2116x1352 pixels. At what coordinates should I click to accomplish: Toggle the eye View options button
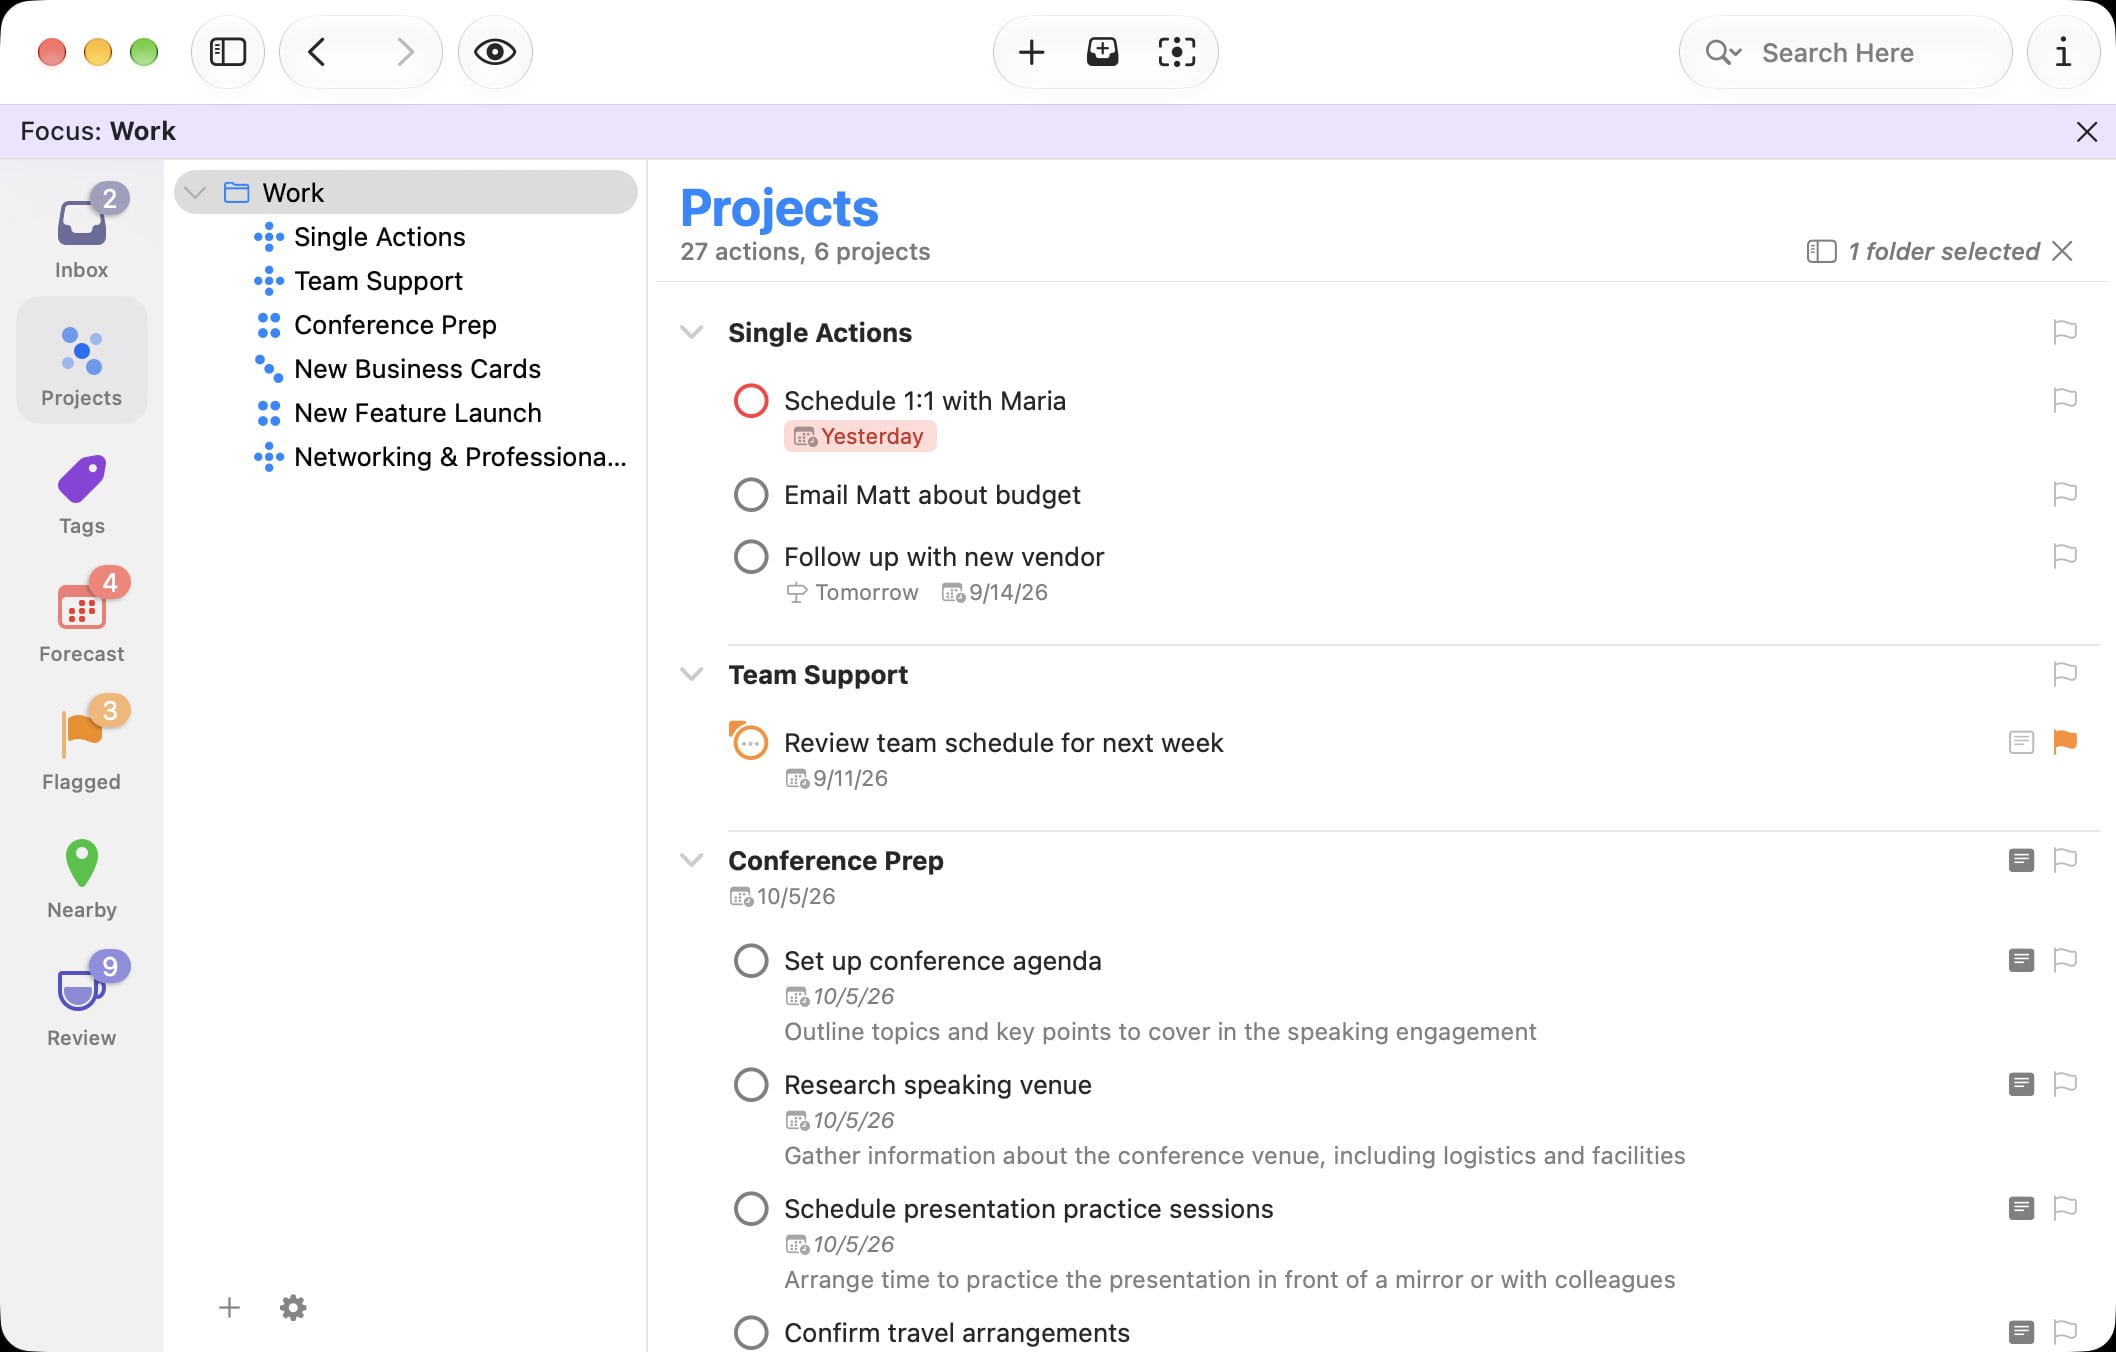(495, 52)
